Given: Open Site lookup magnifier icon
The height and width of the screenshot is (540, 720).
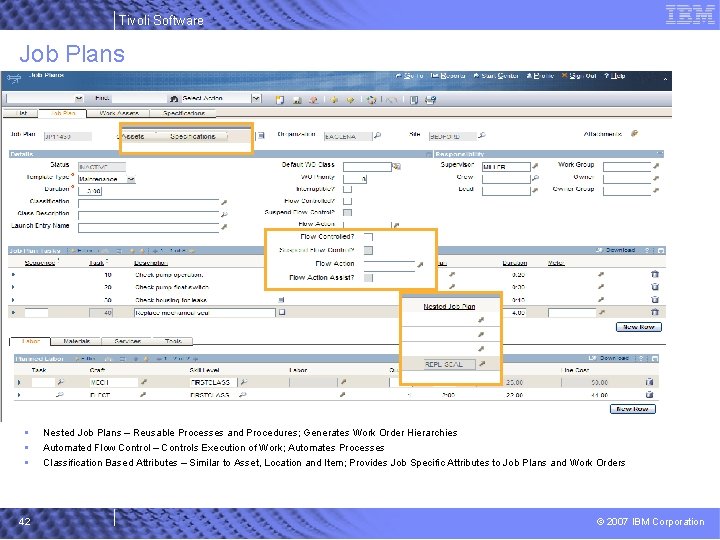Looking at the screenshot, I should pos(482,135).
